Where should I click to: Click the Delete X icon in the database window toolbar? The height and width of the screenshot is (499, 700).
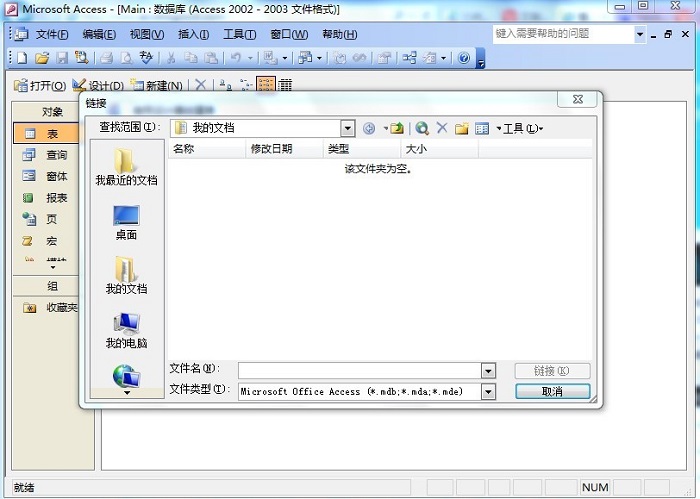(201, 84)
